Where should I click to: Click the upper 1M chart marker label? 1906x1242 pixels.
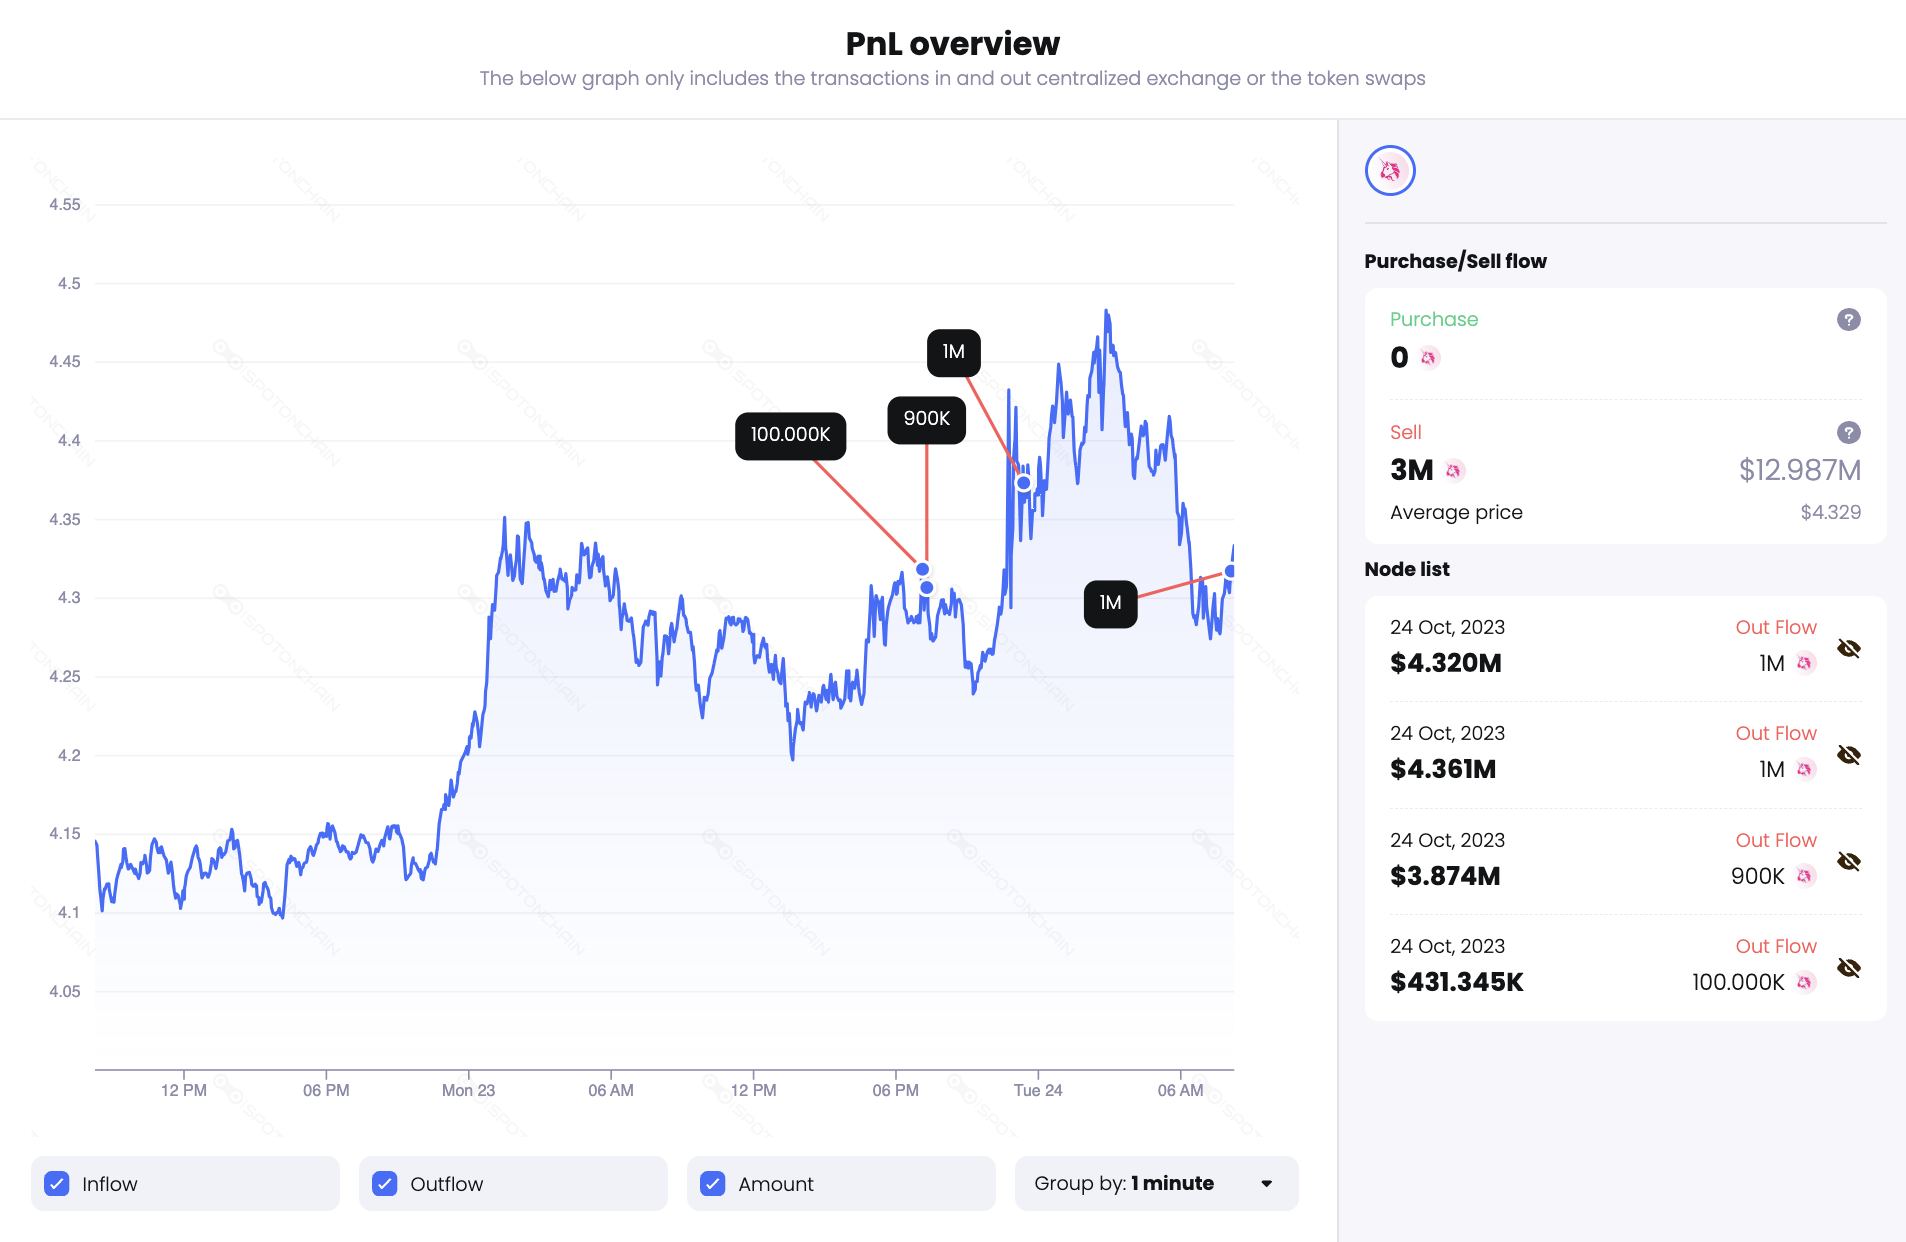pos(953,352)
